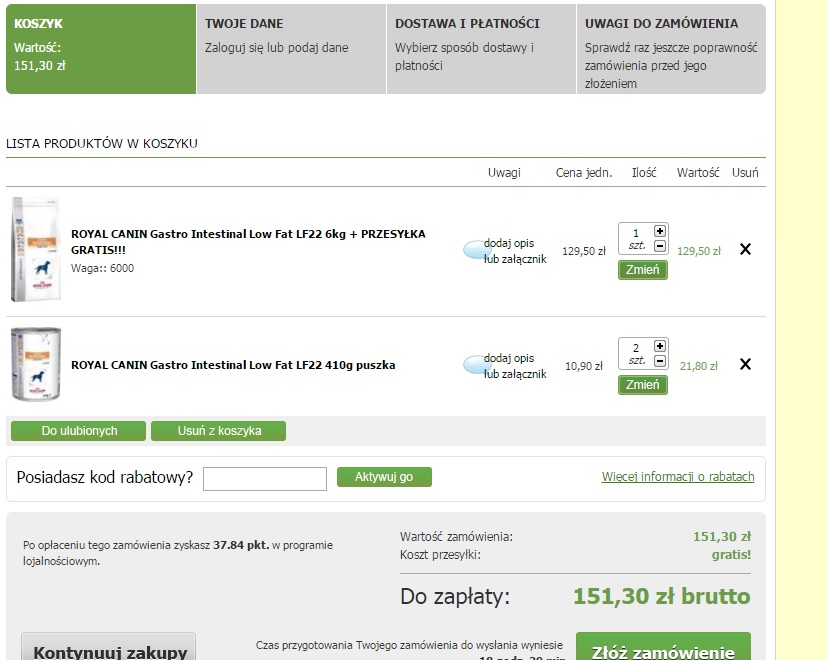The image size is (828, 660).
Task: Focus the discount code input field
Action: tap(265, 479)
